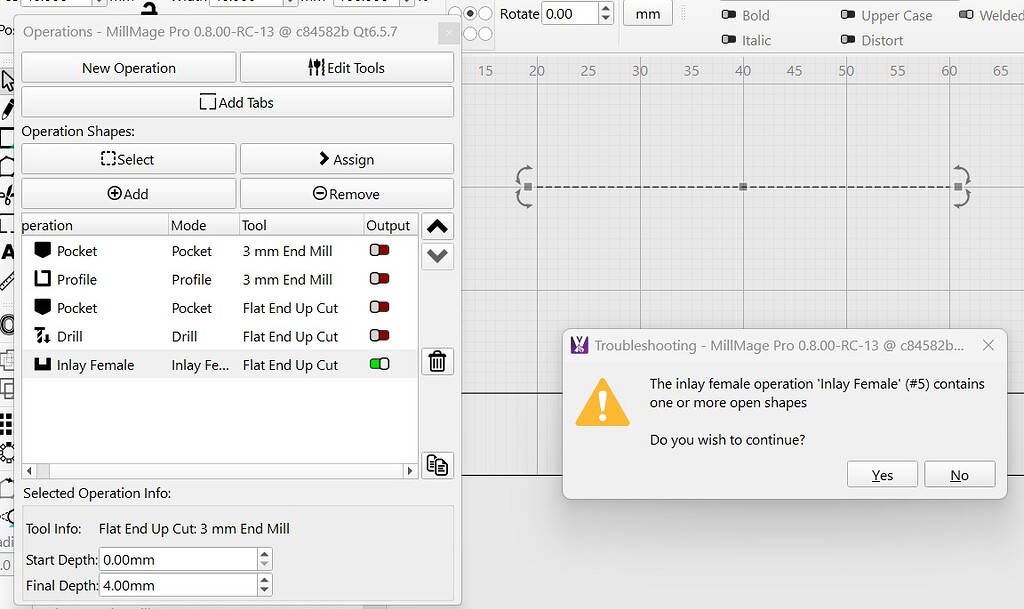The height and width of the screenshot is (609, 1024).
Task: Click Add shapes button
Action: [x=129, y=194]
